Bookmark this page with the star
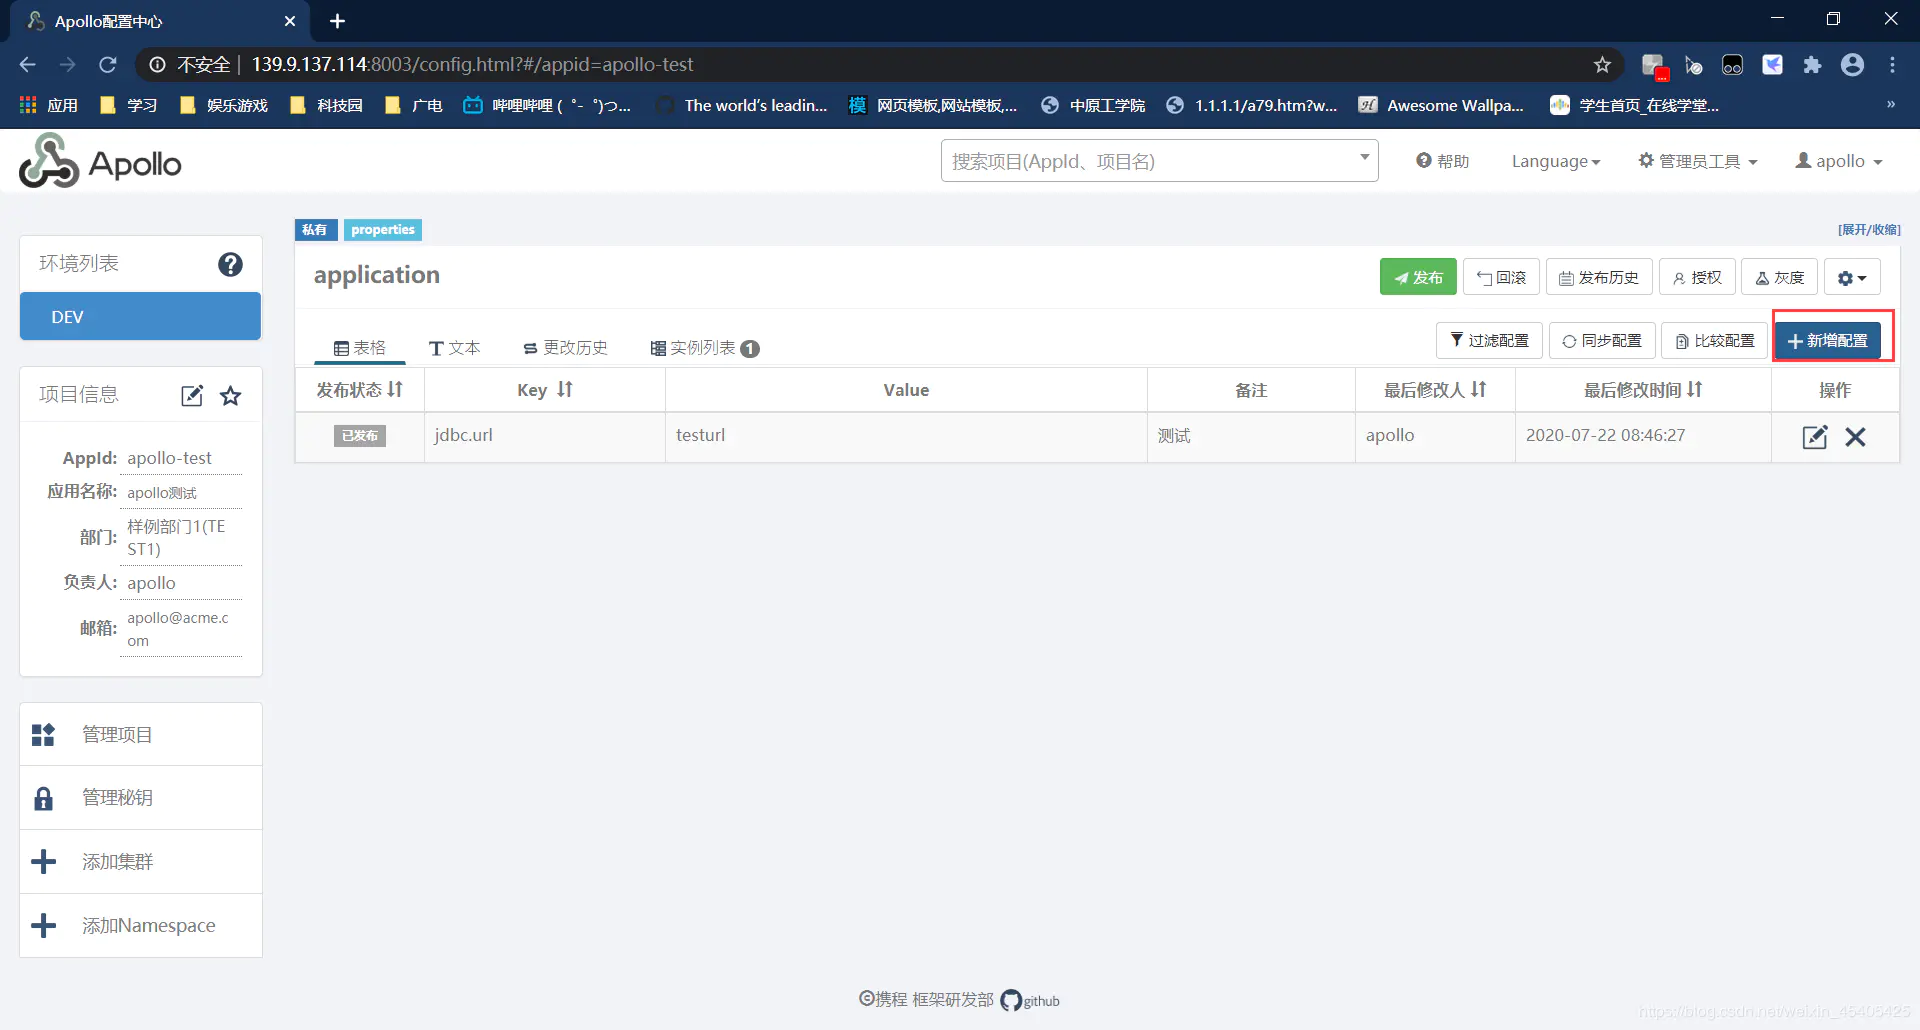Viewport: 1920px width, 1030px height. pos(1602,65)
